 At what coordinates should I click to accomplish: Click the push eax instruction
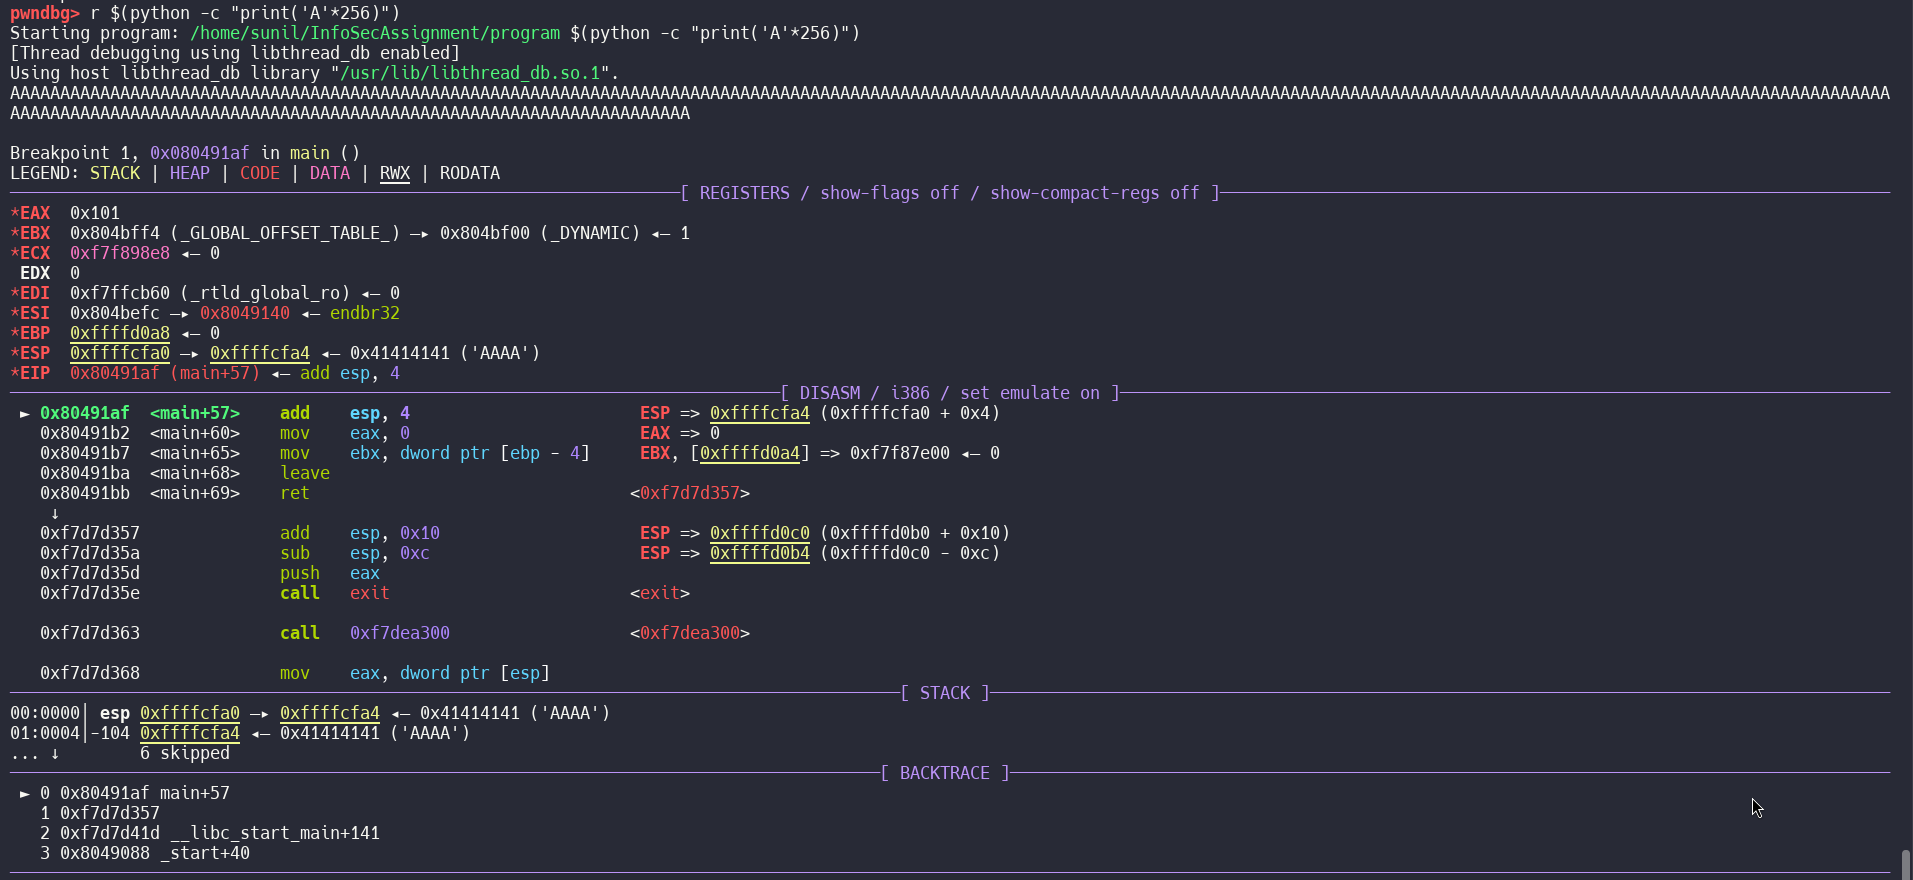[x=330, y=573]
